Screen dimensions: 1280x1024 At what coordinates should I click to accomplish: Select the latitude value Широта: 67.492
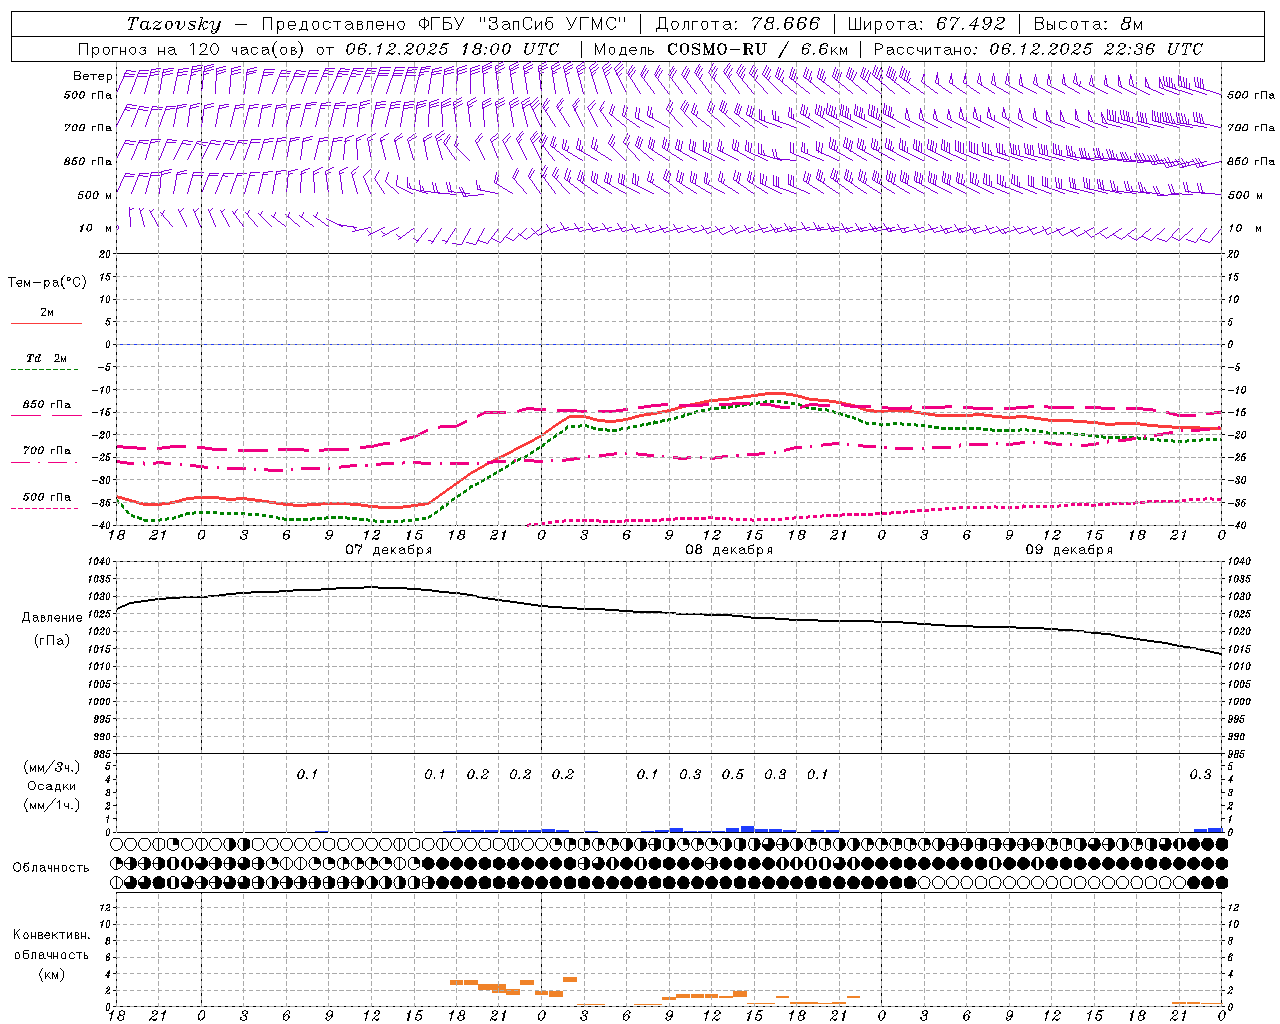coord(926,24)
